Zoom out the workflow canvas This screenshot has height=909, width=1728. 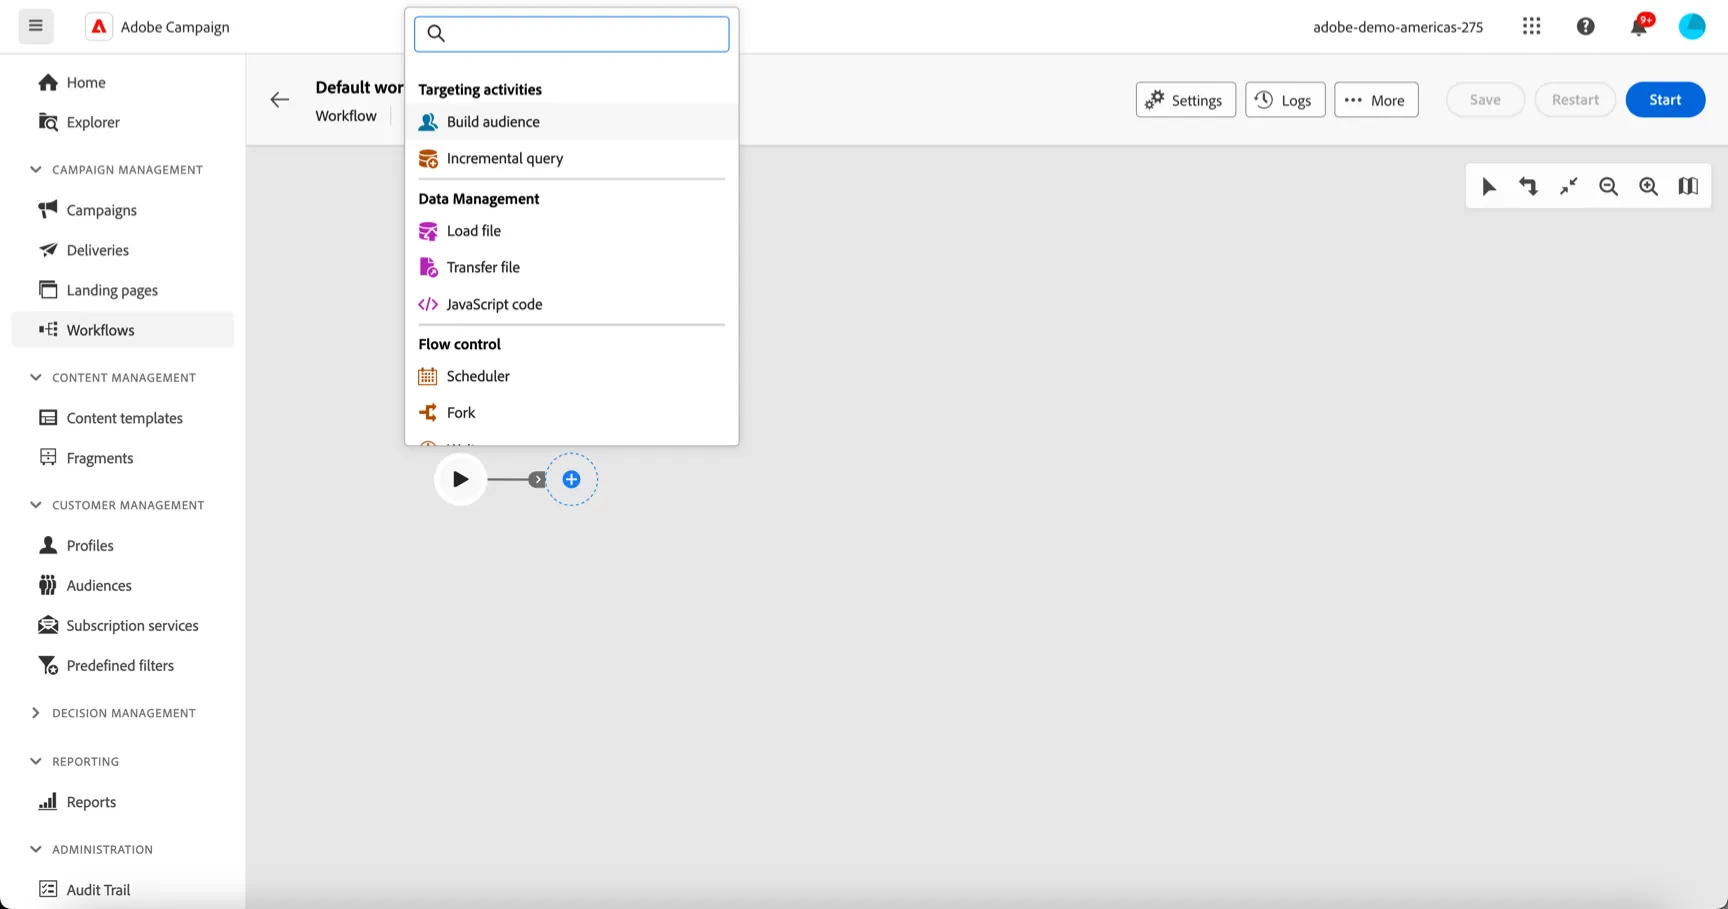pyautogui.click(x=1608, y=187)
